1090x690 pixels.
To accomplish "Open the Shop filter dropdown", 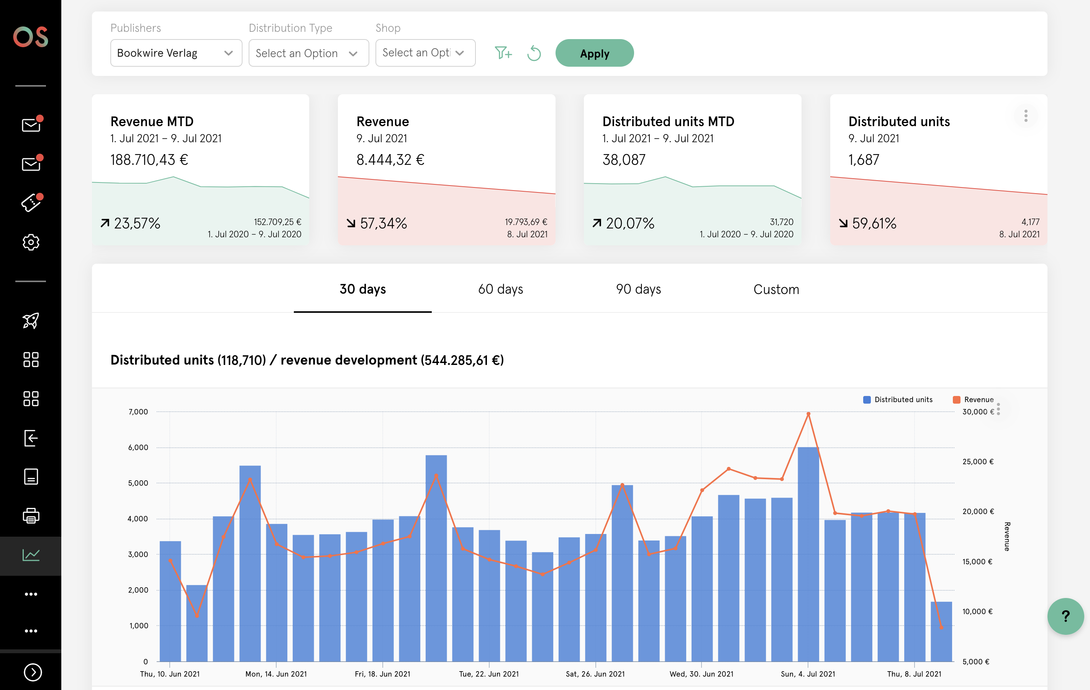I will (x=425, y=53).
